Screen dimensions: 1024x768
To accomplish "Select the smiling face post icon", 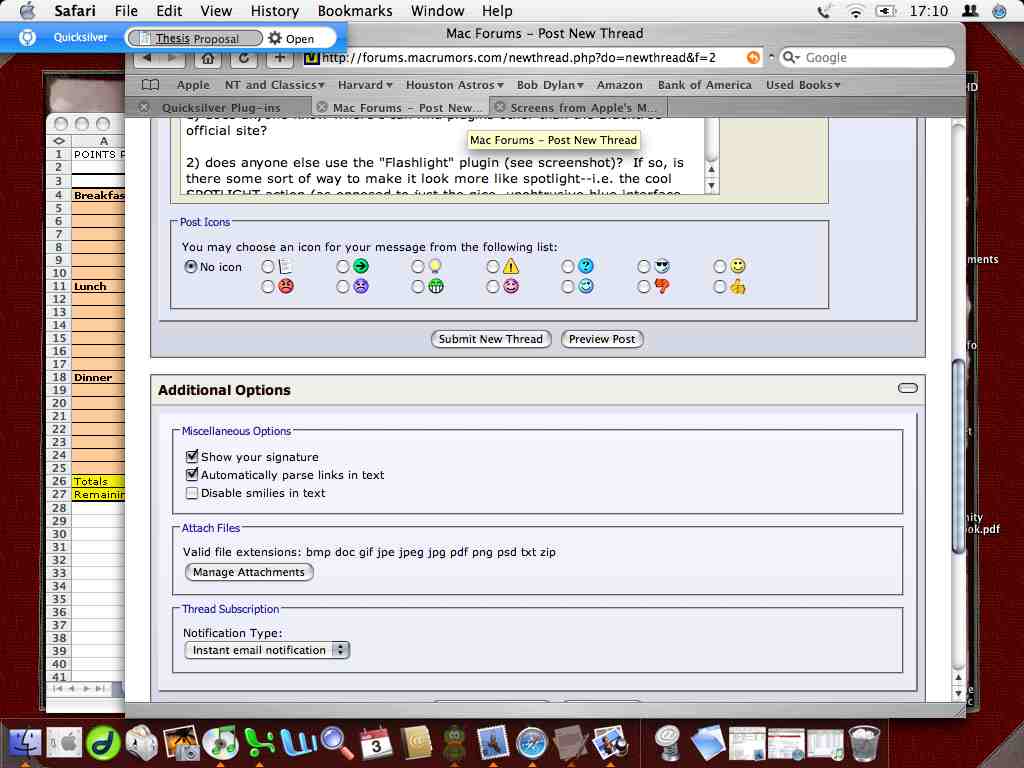I will [x=719, y=266].
